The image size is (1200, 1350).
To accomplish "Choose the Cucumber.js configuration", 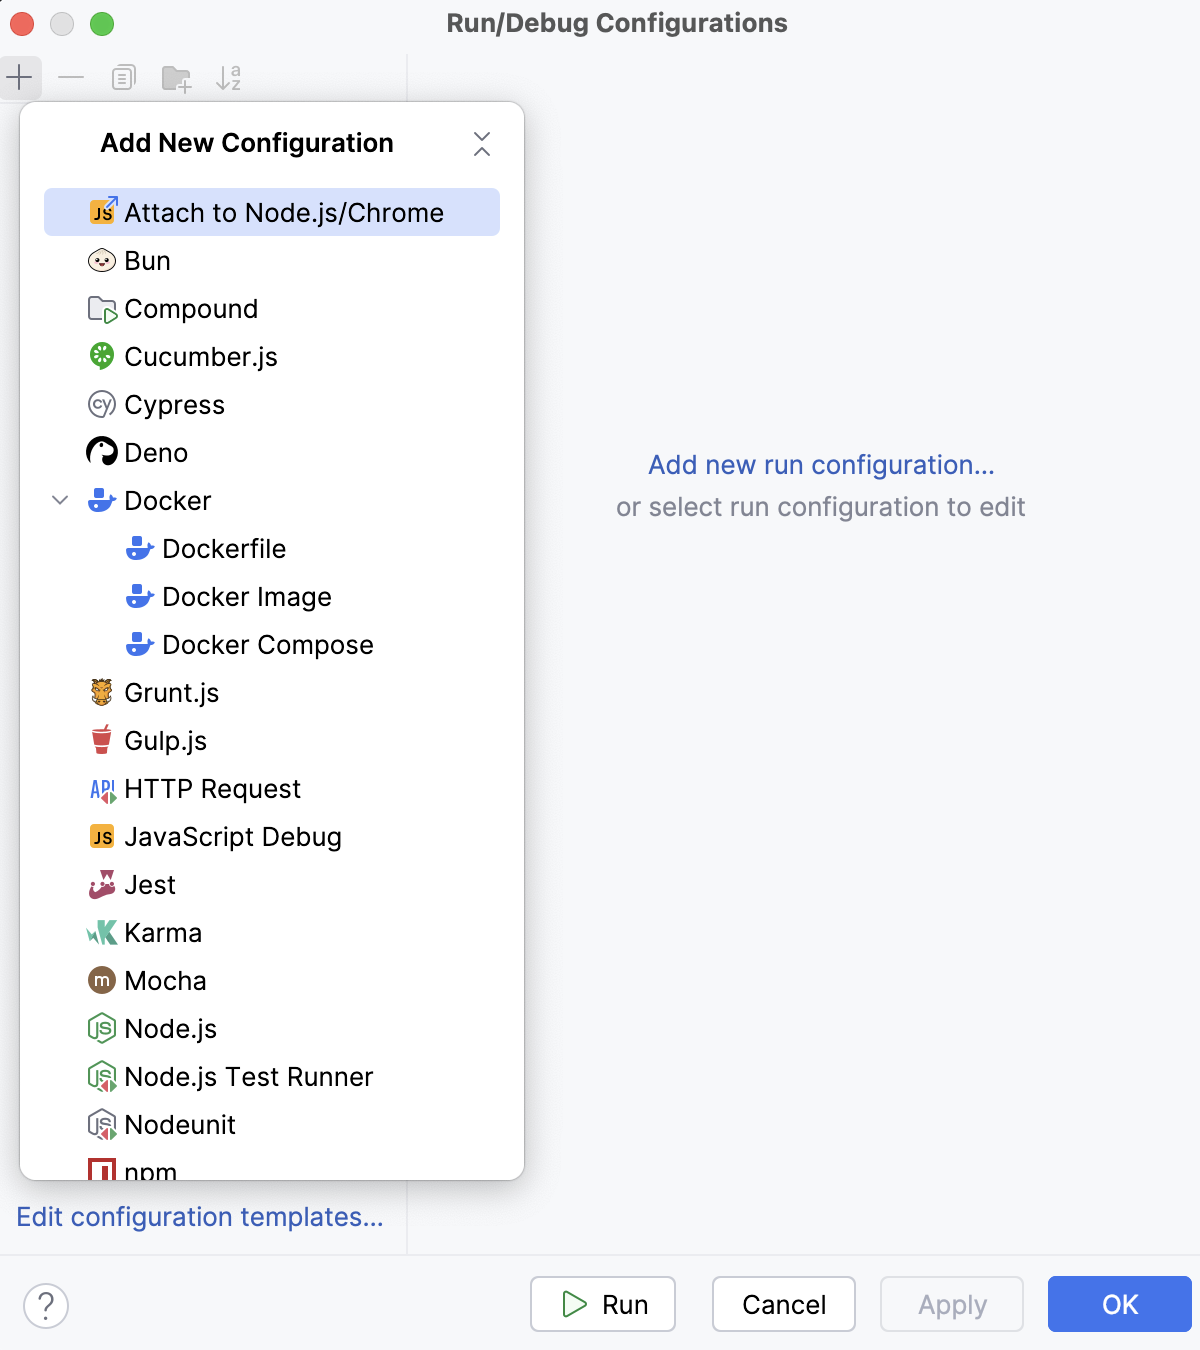I will pyautogui.click(x=201, y=356).
